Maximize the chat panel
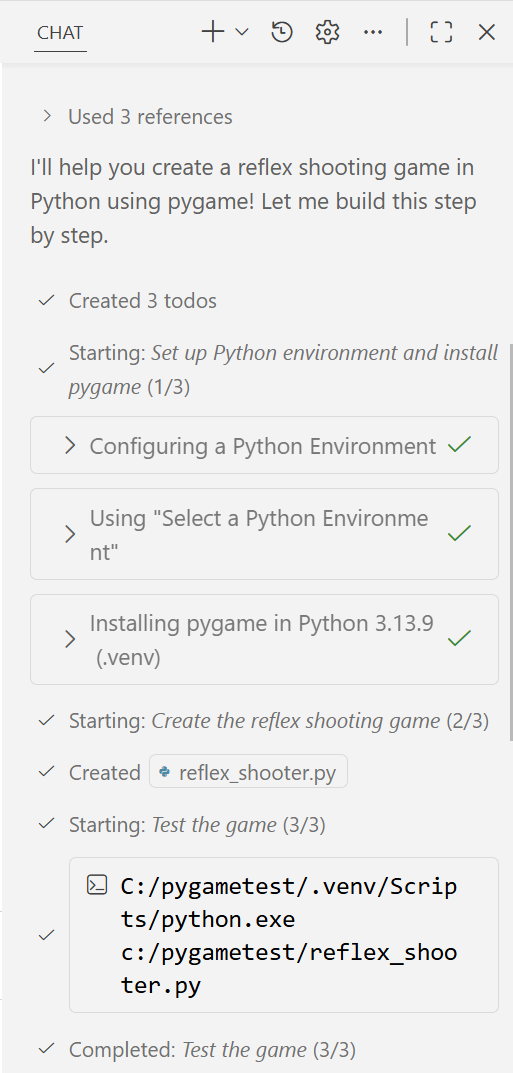Image resolution: width=513 pixels, height=1073 pixels. (441, 32)
